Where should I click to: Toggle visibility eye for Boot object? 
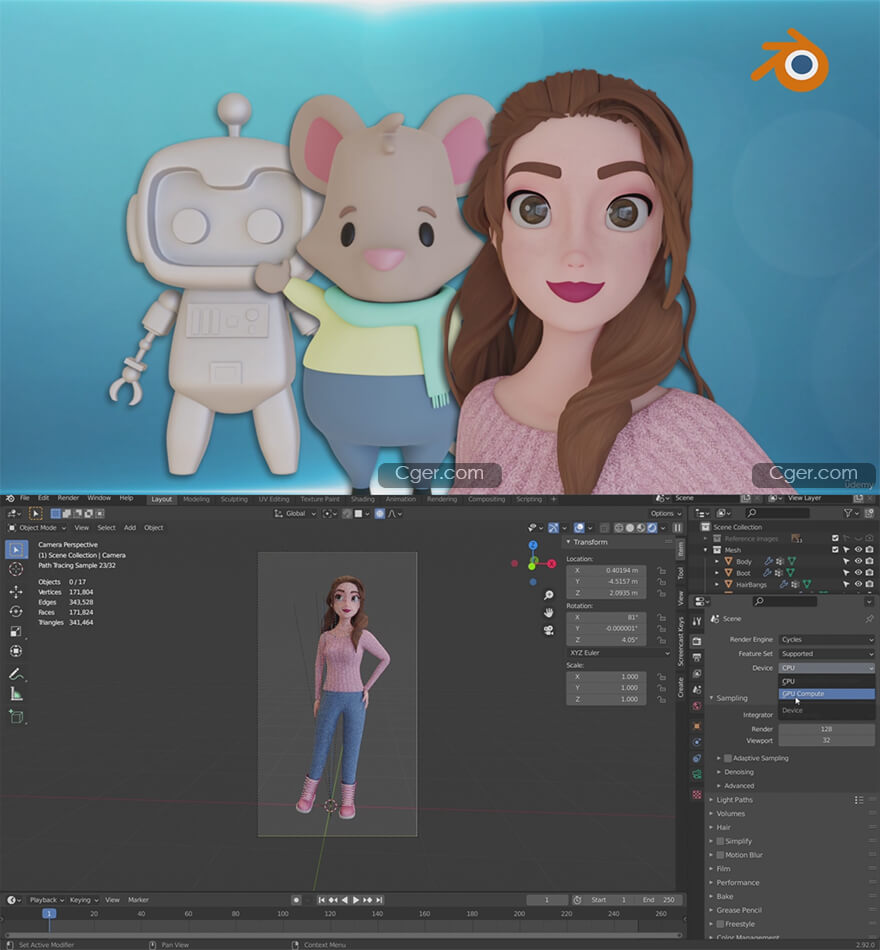coord(858,573)
